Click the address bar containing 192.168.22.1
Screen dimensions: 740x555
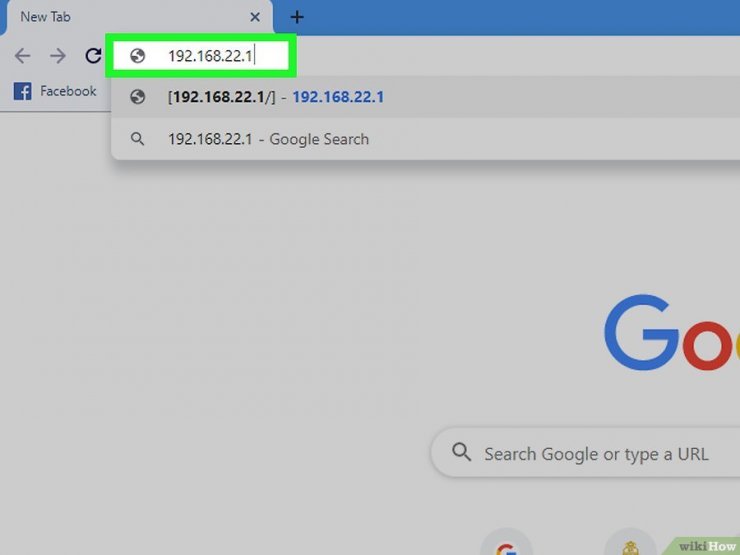click(x=201, y=56)
